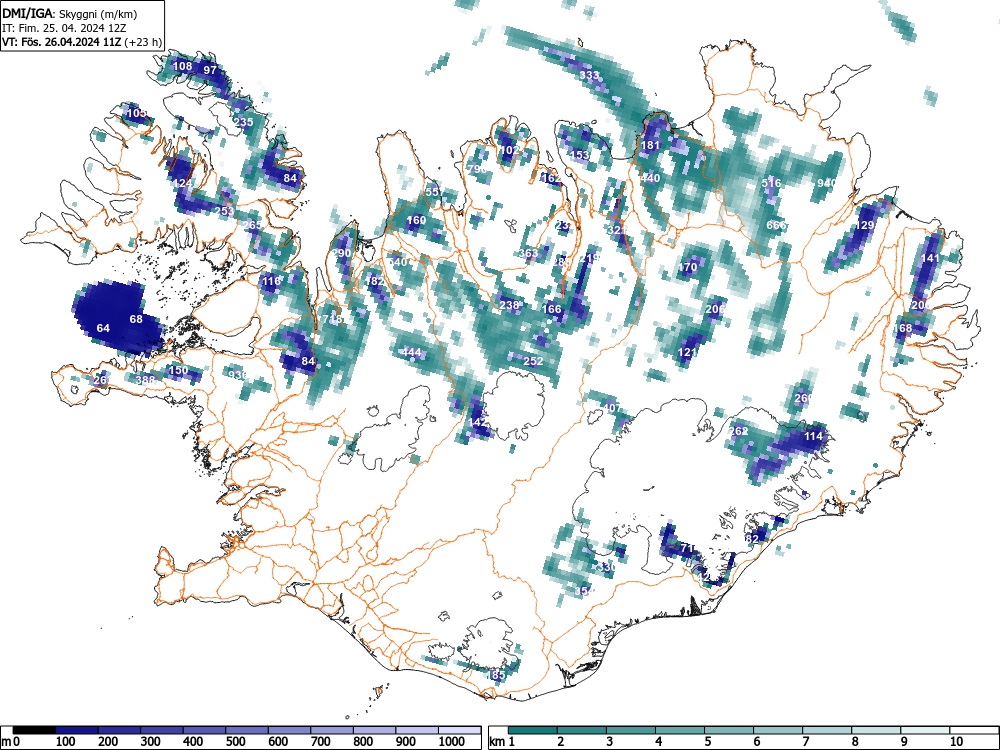Click the "290" value on the map
This screenshot has width=1000, height=750.
point(342,253)
